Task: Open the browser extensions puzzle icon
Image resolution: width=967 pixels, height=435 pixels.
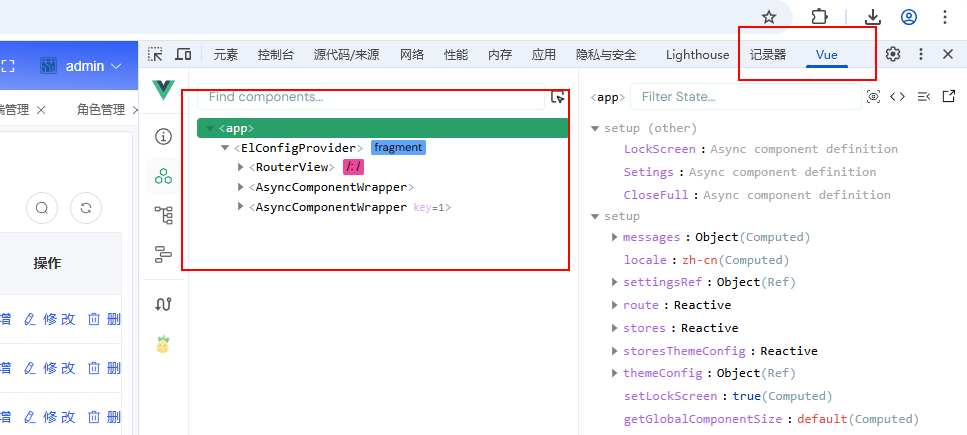Action: pos(819,17)
